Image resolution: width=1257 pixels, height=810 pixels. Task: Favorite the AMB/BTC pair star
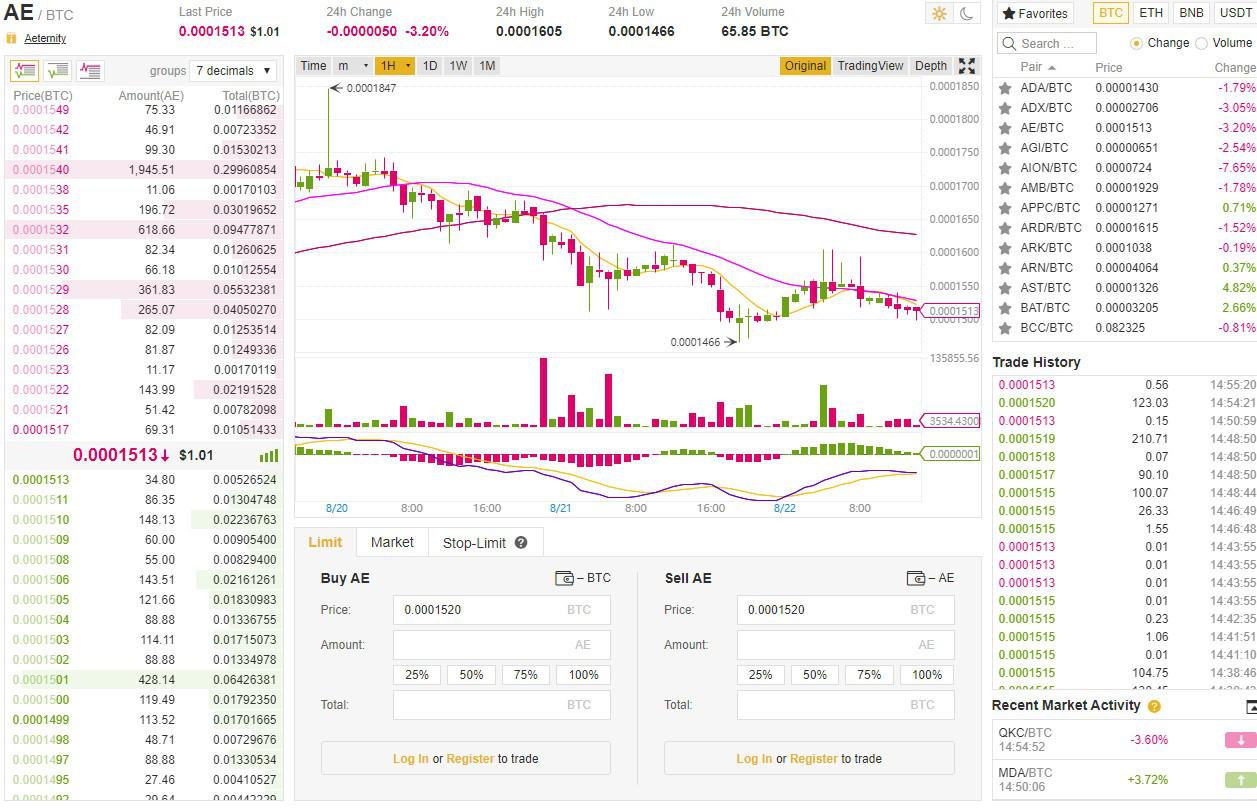click(x=1005, y=188)
